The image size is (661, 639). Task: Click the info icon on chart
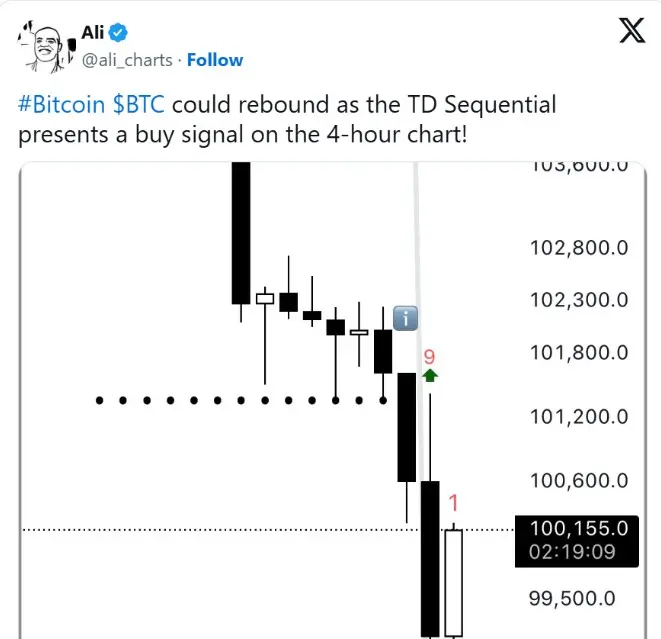(405, 318)
